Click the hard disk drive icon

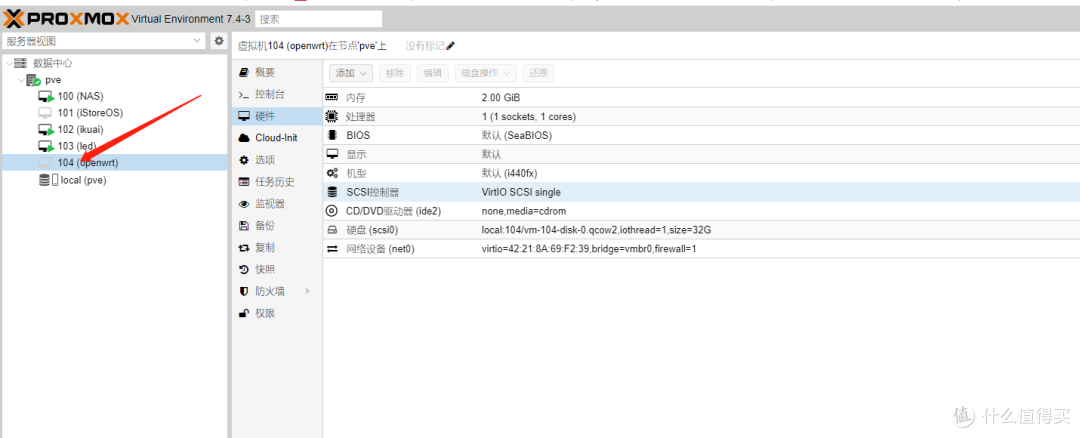[x=332, y=230]
